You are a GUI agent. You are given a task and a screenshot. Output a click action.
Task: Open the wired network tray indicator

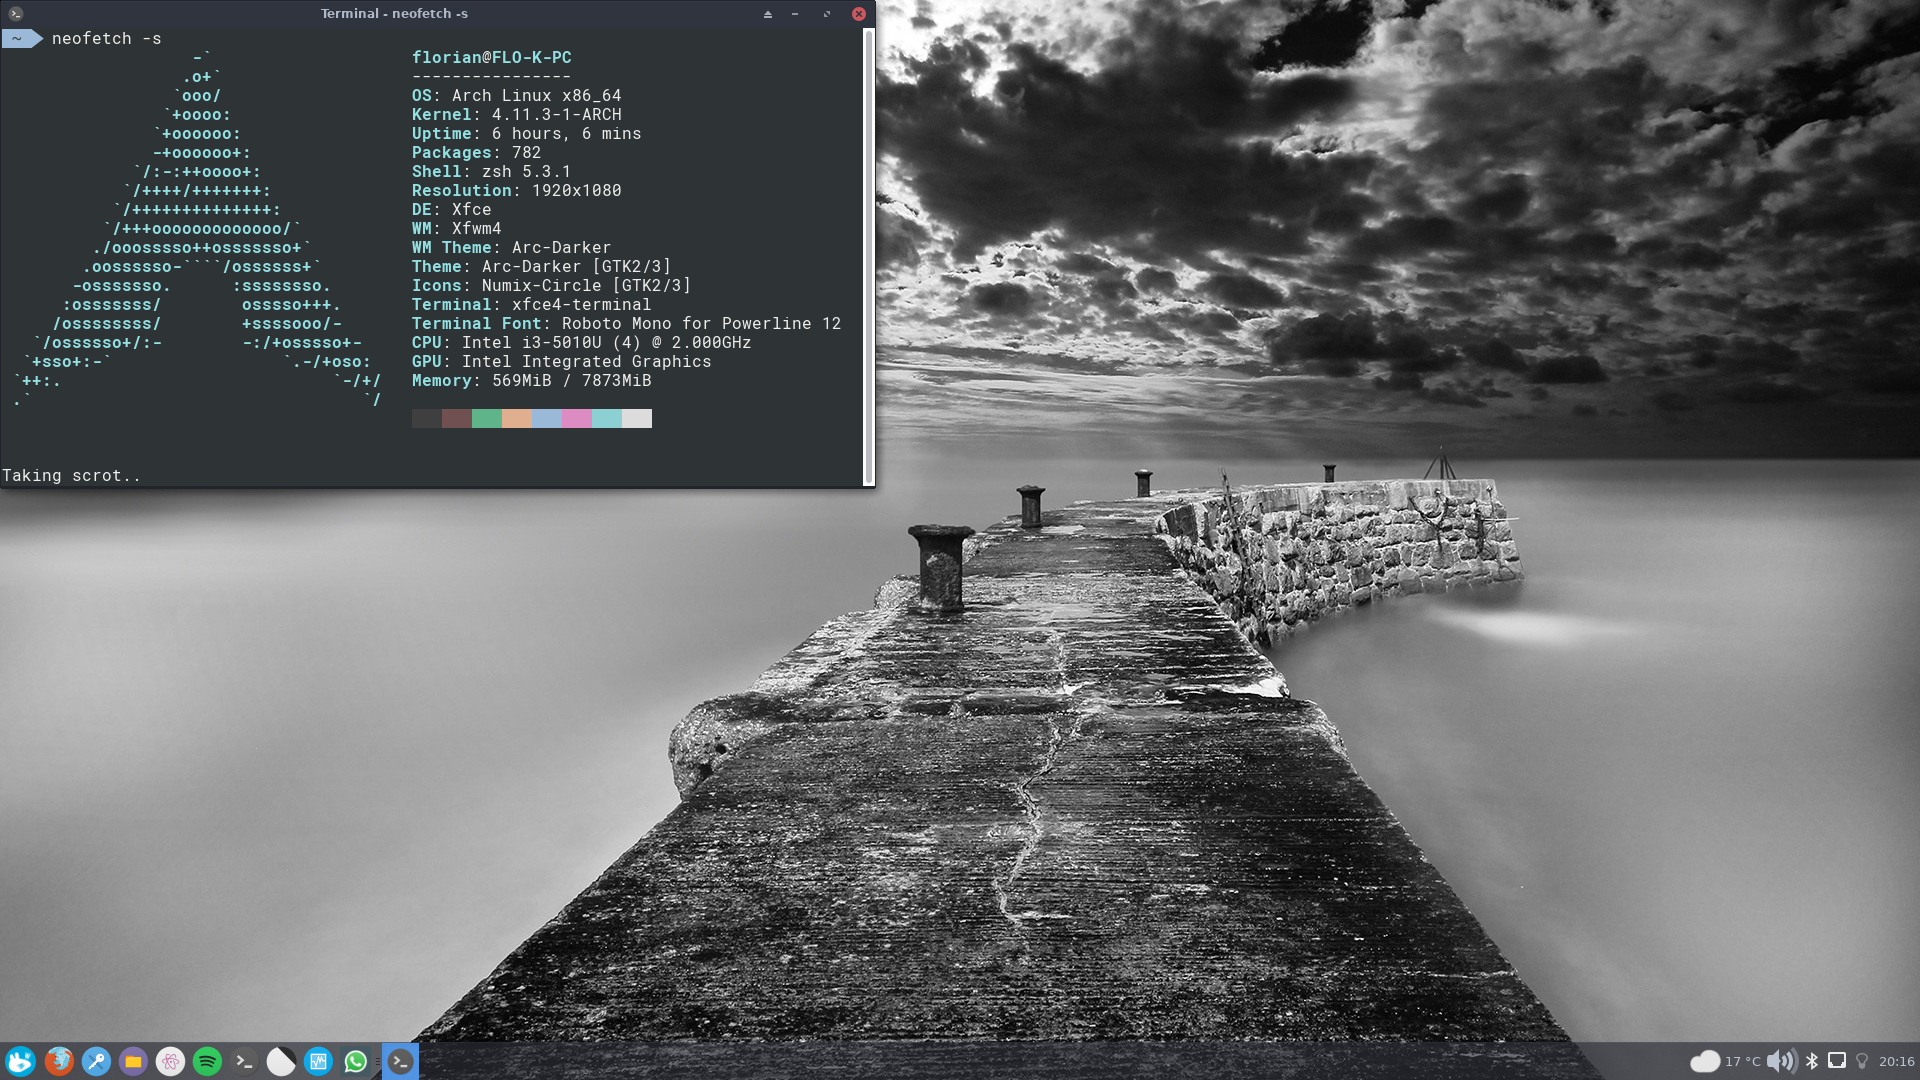pos(1837,1061)
